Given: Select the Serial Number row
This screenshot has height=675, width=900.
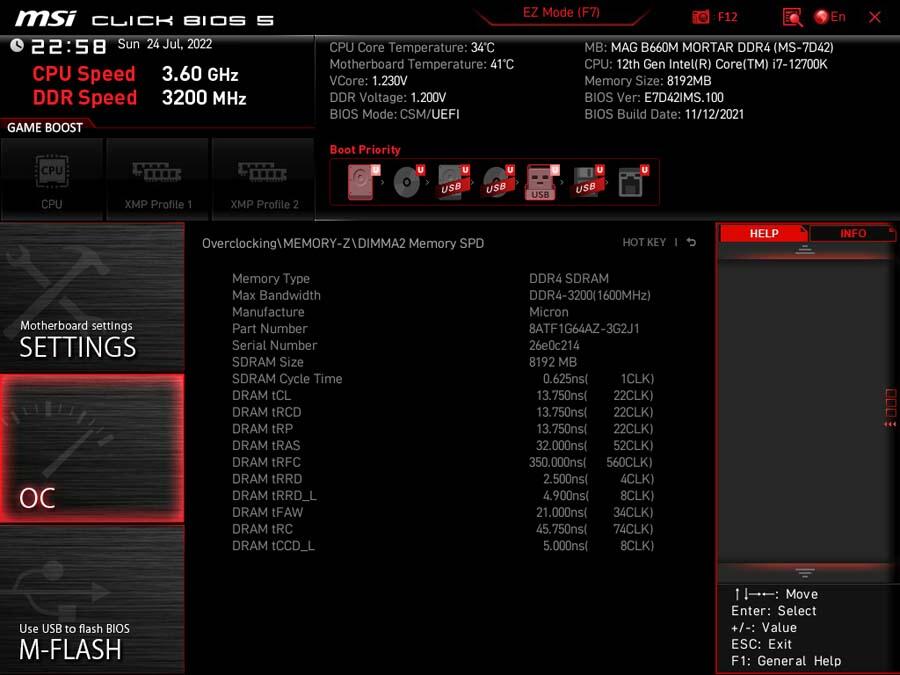Looking at the screenshot, I should click(443, 345).
